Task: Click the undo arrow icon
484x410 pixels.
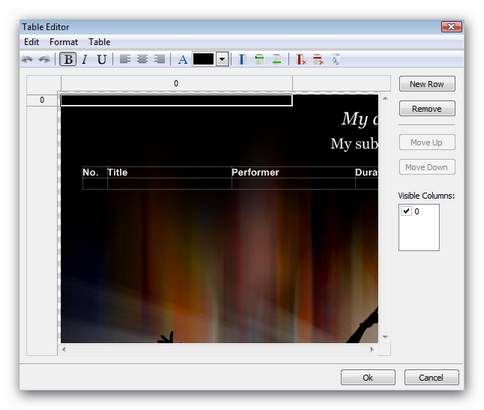Action: (27, 60)
